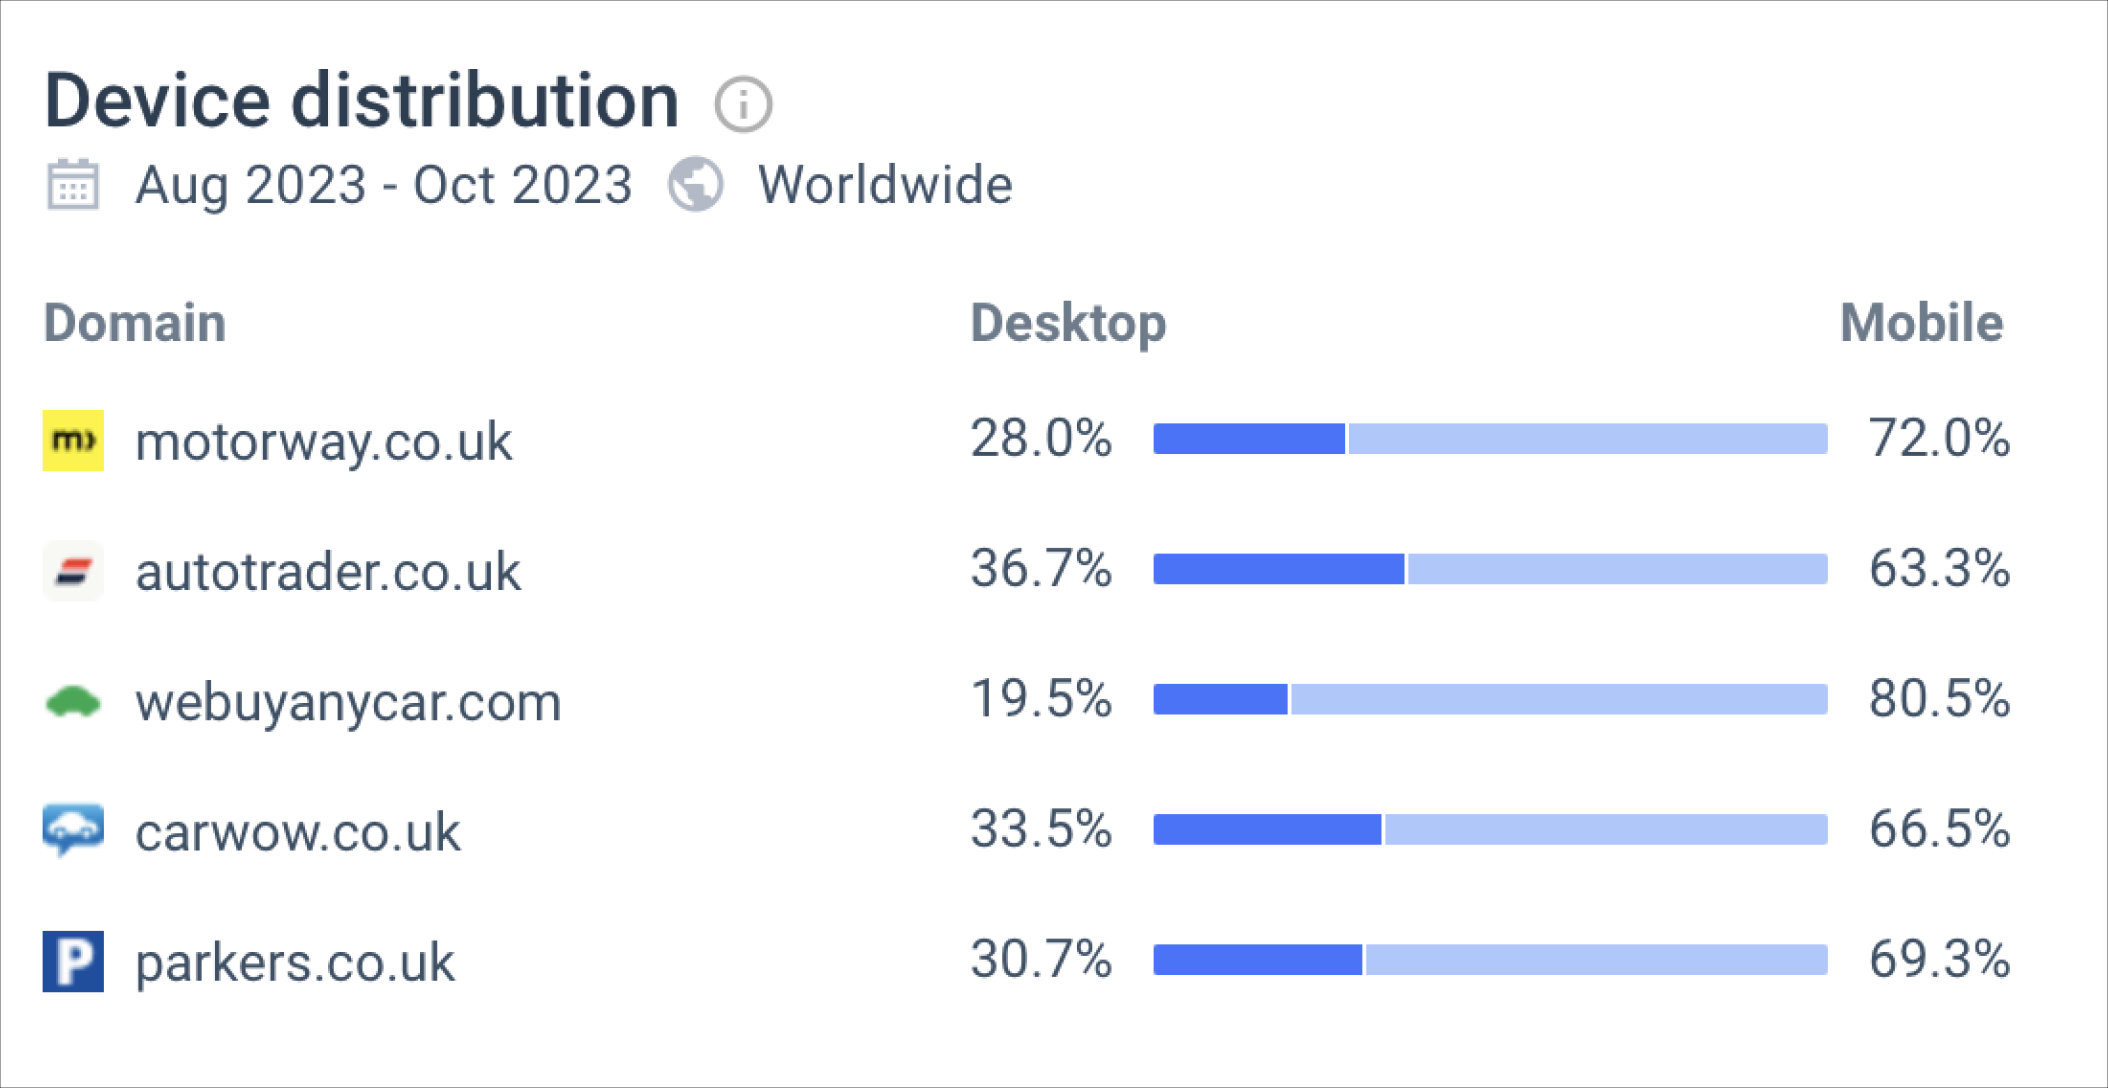This screenshot has width=2108, height=1088.
Task: Click the yellow motorway.co.uk favicon
Action: (73, 440)
